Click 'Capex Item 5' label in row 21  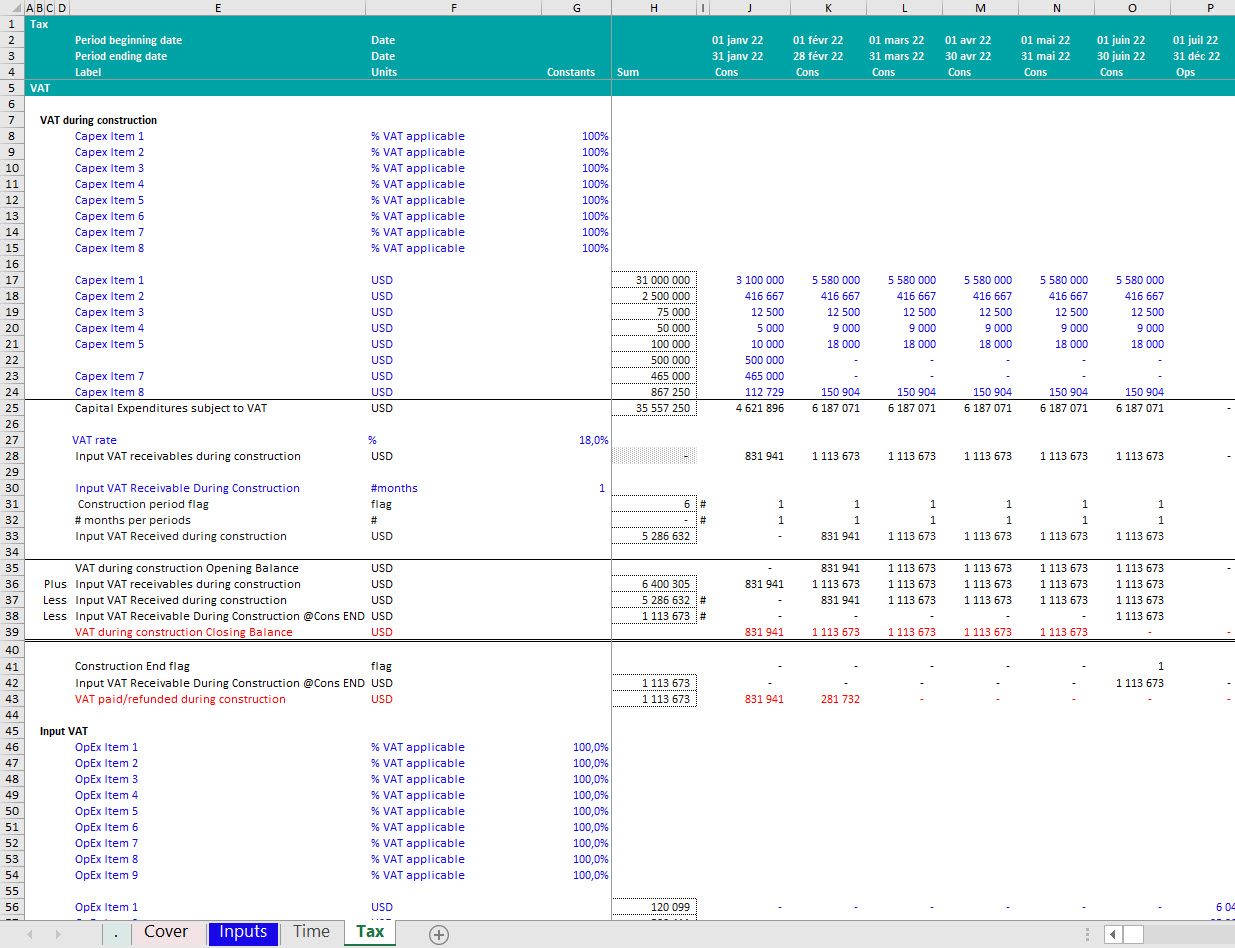(109, 344)
